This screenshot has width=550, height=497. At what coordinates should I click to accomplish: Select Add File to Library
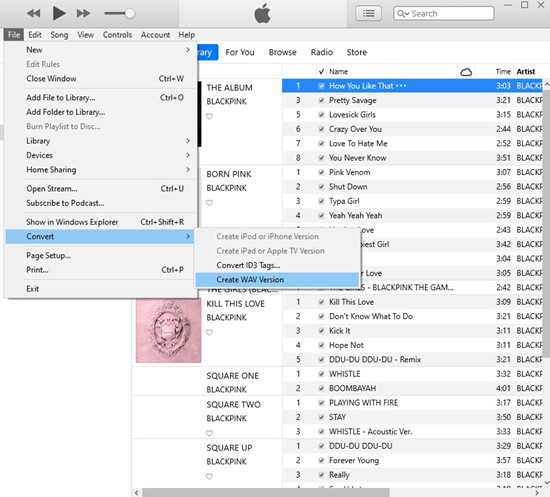[x=100, y=98]
